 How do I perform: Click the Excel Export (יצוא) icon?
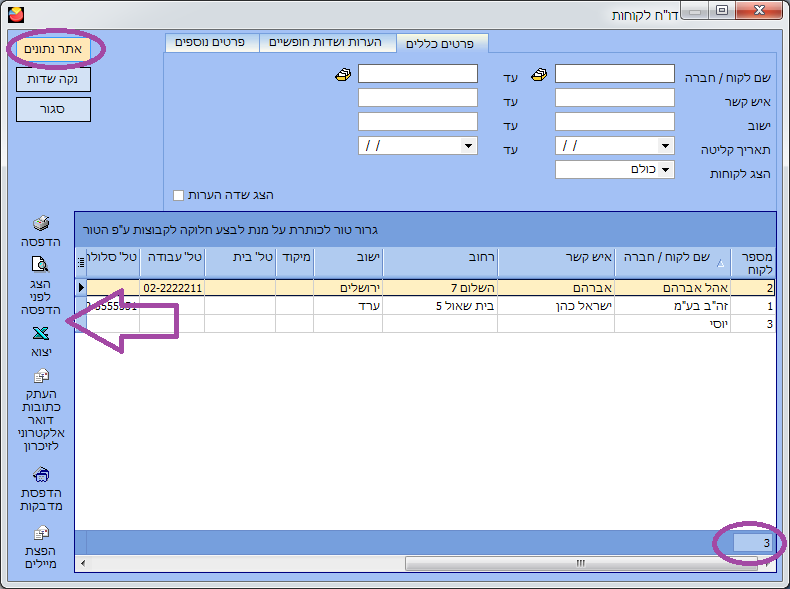41,334
